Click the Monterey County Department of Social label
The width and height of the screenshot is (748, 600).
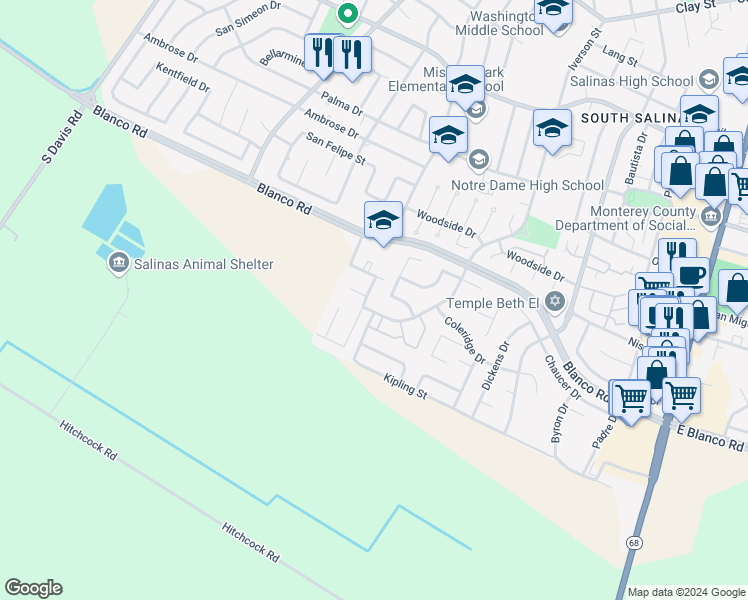[x=625, y=218]
